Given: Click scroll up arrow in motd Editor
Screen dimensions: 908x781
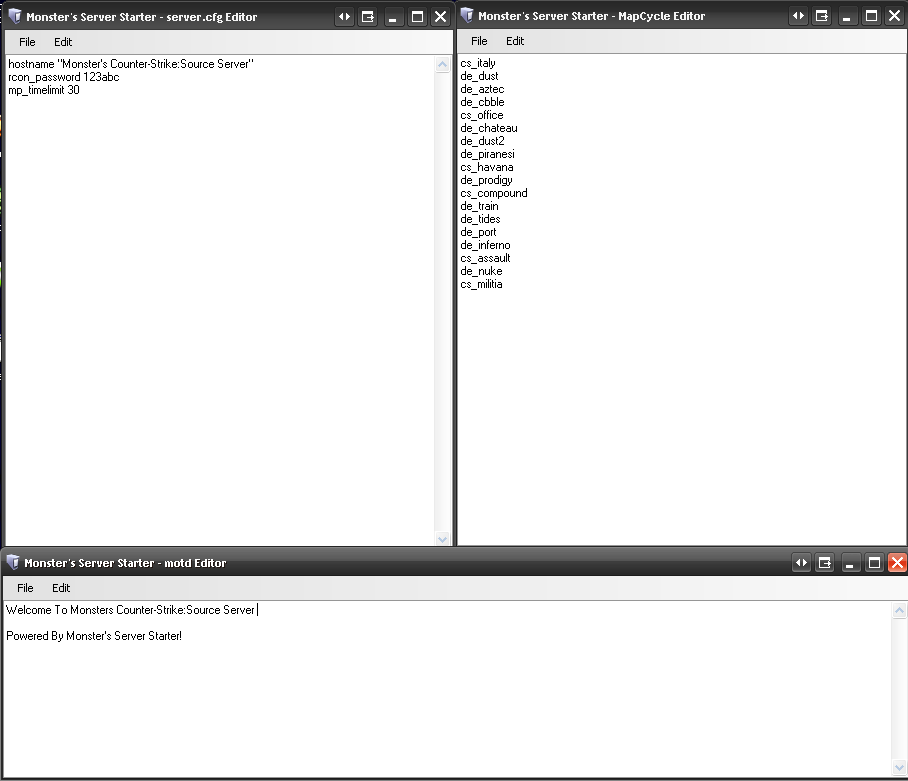Looking at the screenshot, I should [x=899, y=610].
